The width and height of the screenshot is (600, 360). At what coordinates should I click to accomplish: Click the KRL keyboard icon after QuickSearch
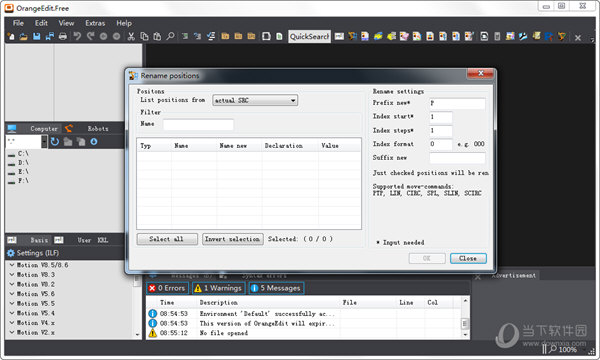(x=339, y=36)
